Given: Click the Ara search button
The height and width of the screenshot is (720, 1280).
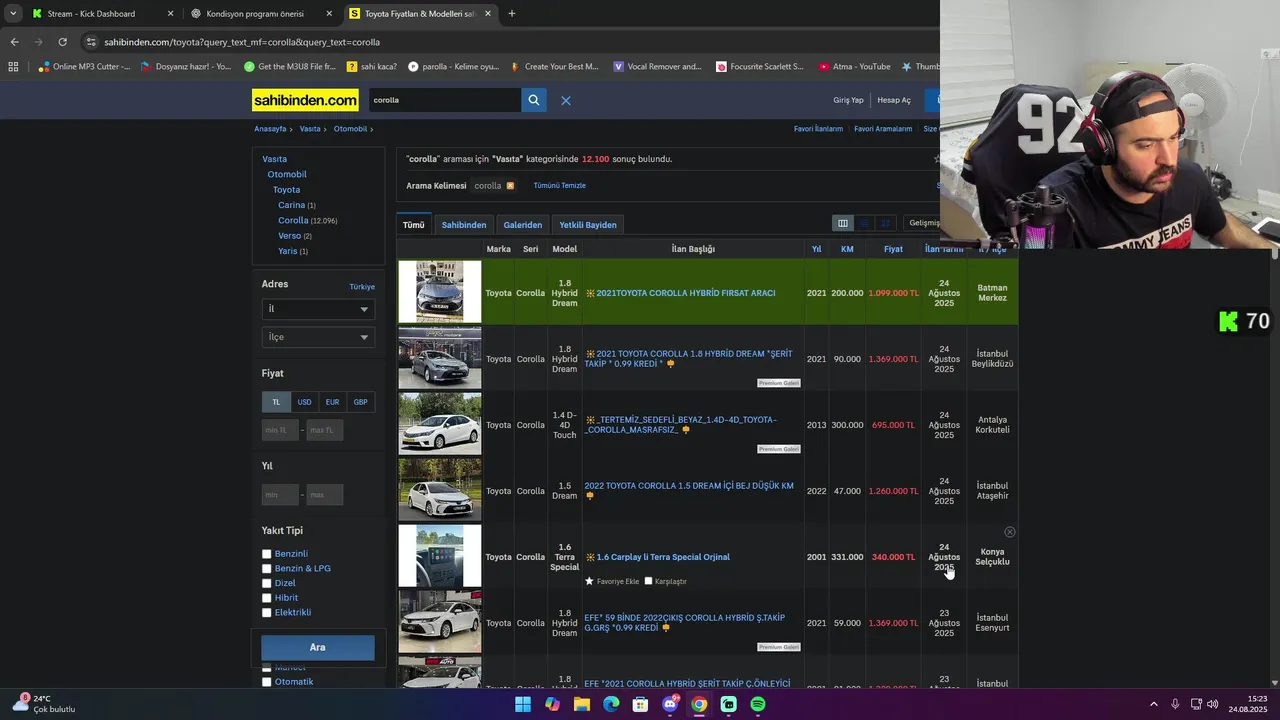Looking at the screenshot, I should (x=318, y=647).
